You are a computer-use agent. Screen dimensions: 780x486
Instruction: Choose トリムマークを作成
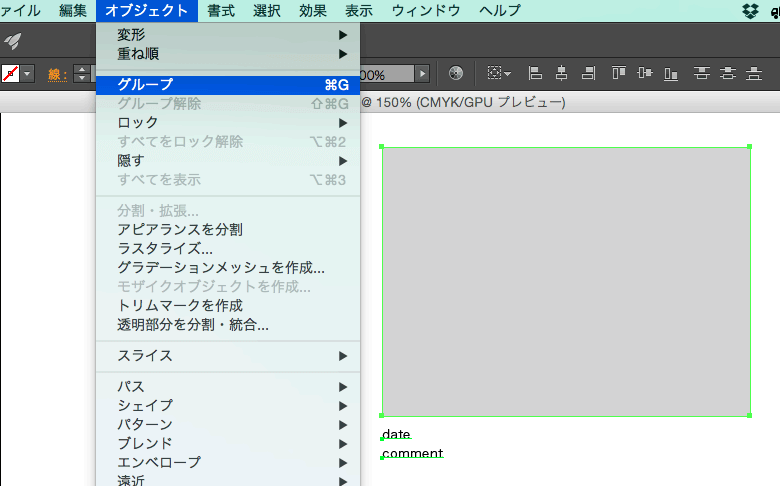228,305
